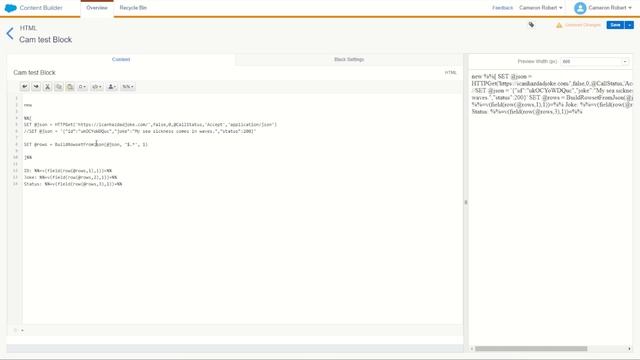Screen dimensions: 640x360
Task: Click the SET @json HTTPGet code line
Action: [150, 124]
